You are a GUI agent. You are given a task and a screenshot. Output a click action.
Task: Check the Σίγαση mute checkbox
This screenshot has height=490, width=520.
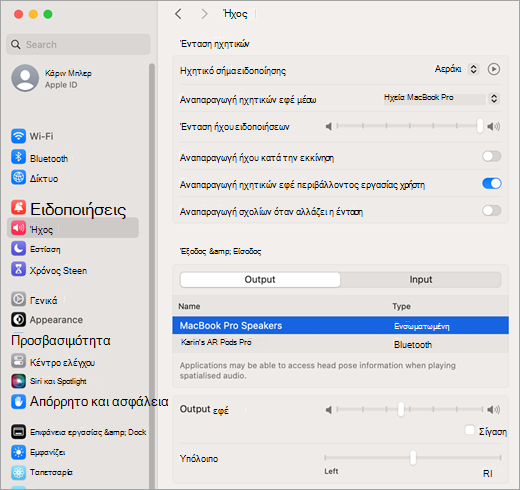(x=470, y=430)
